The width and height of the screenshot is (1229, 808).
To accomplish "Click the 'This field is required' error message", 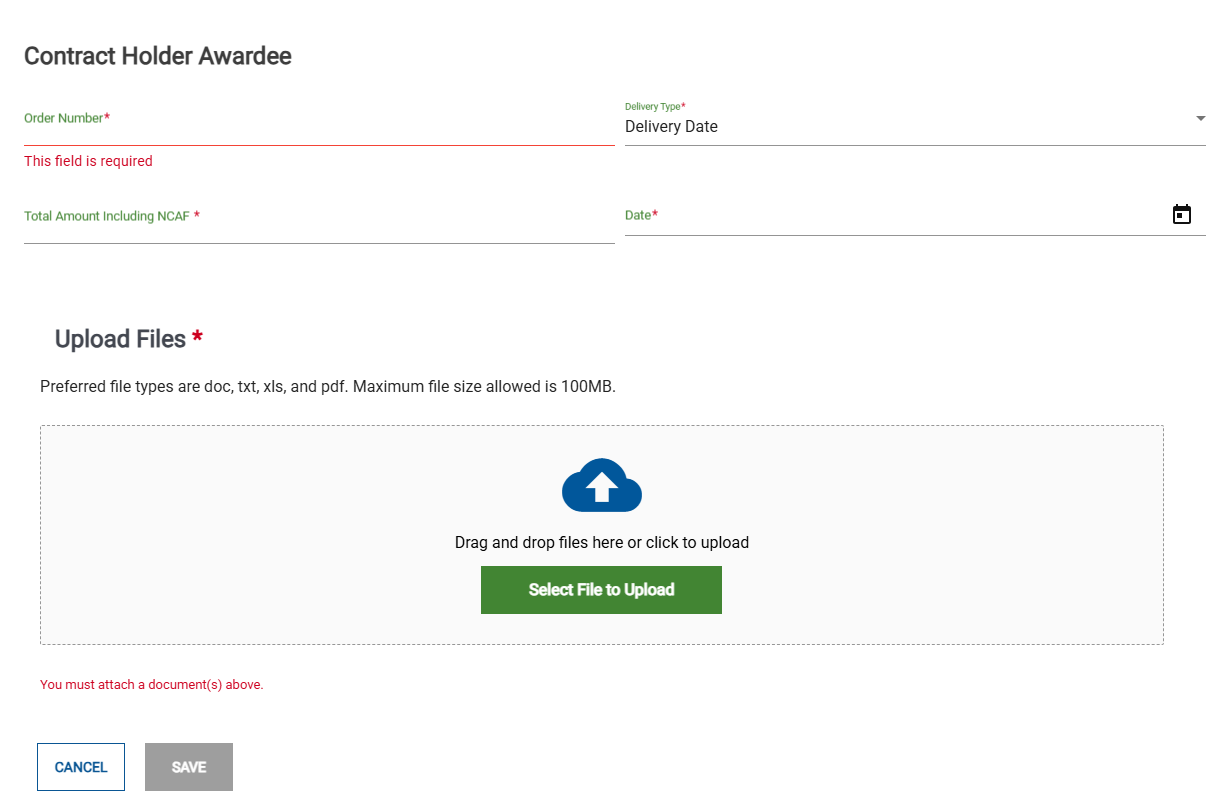I will pos(88,161).
